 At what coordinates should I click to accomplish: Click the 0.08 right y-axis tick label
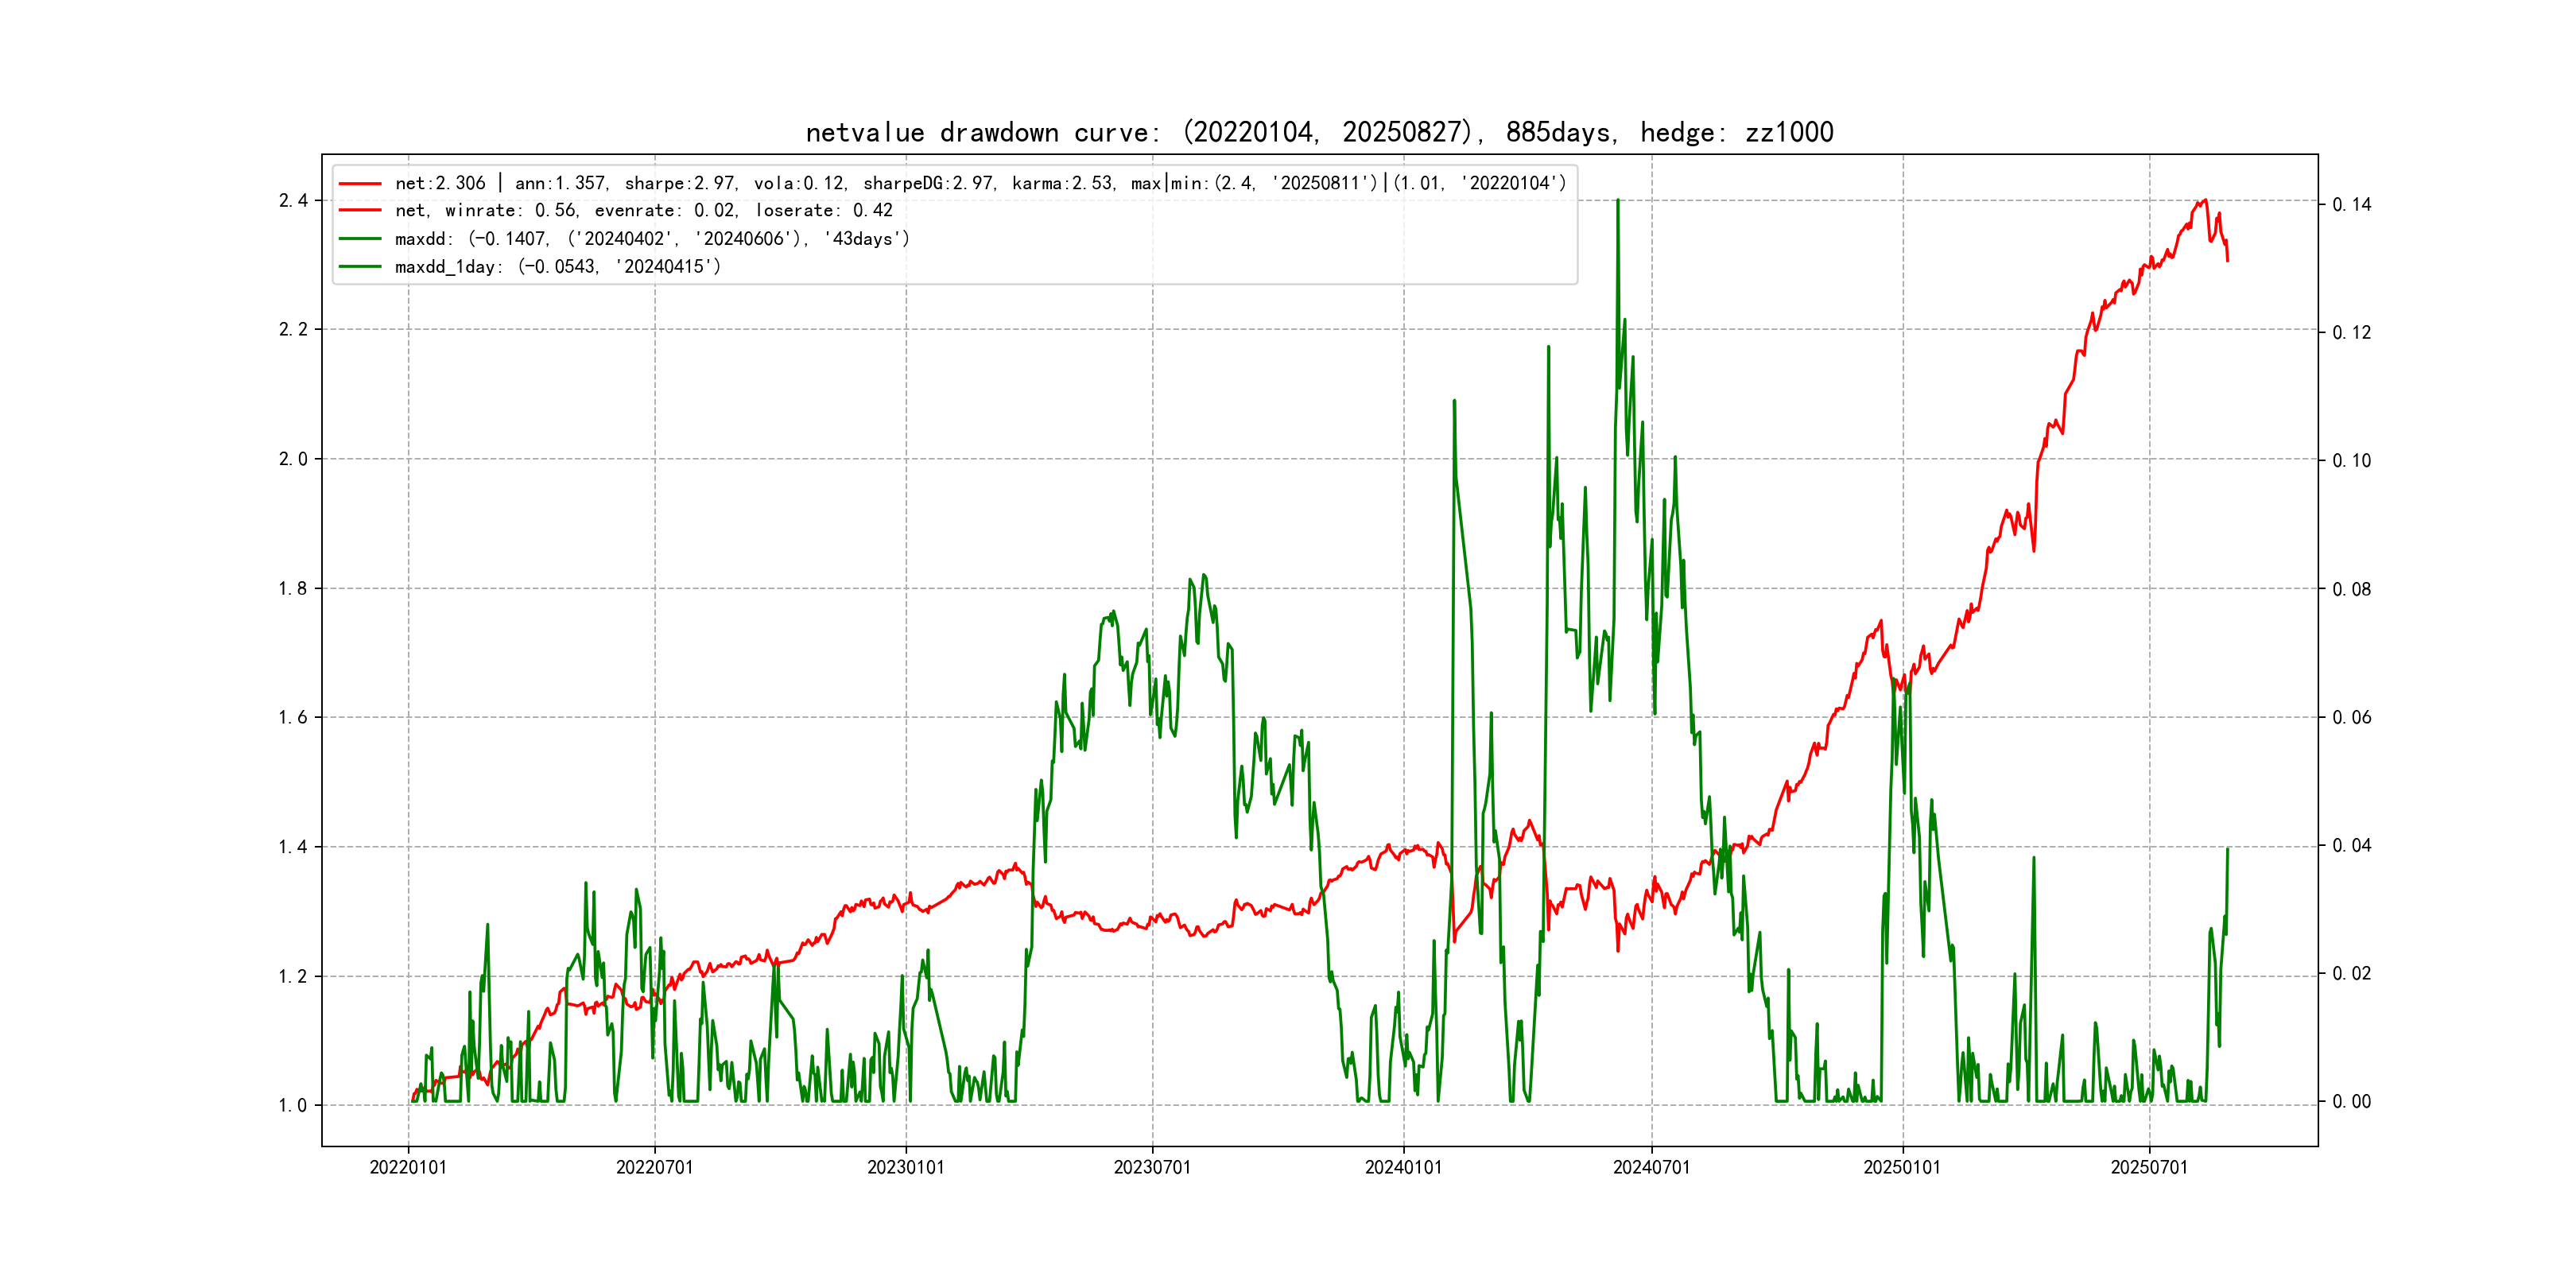[2351, 589]
